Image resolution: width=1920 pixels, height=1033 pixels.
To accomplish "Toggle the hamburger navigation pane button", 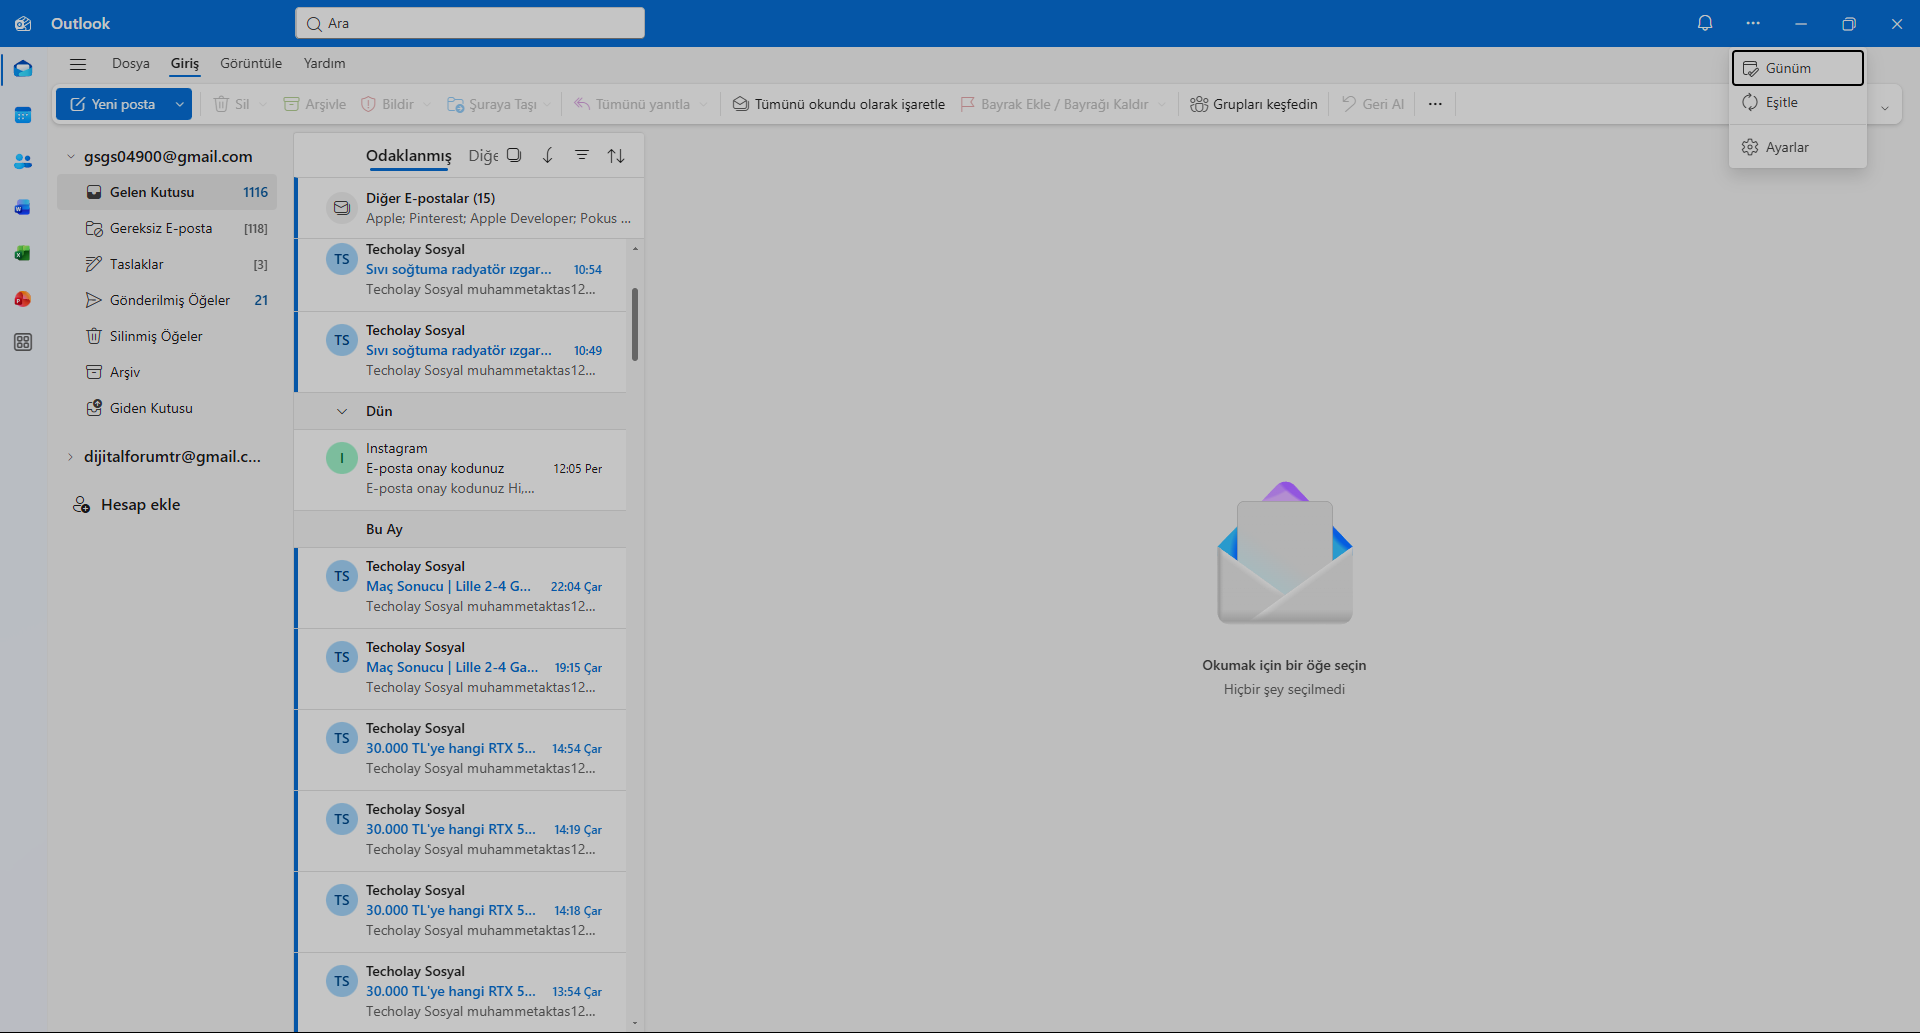I will click(x=78, y=64).
